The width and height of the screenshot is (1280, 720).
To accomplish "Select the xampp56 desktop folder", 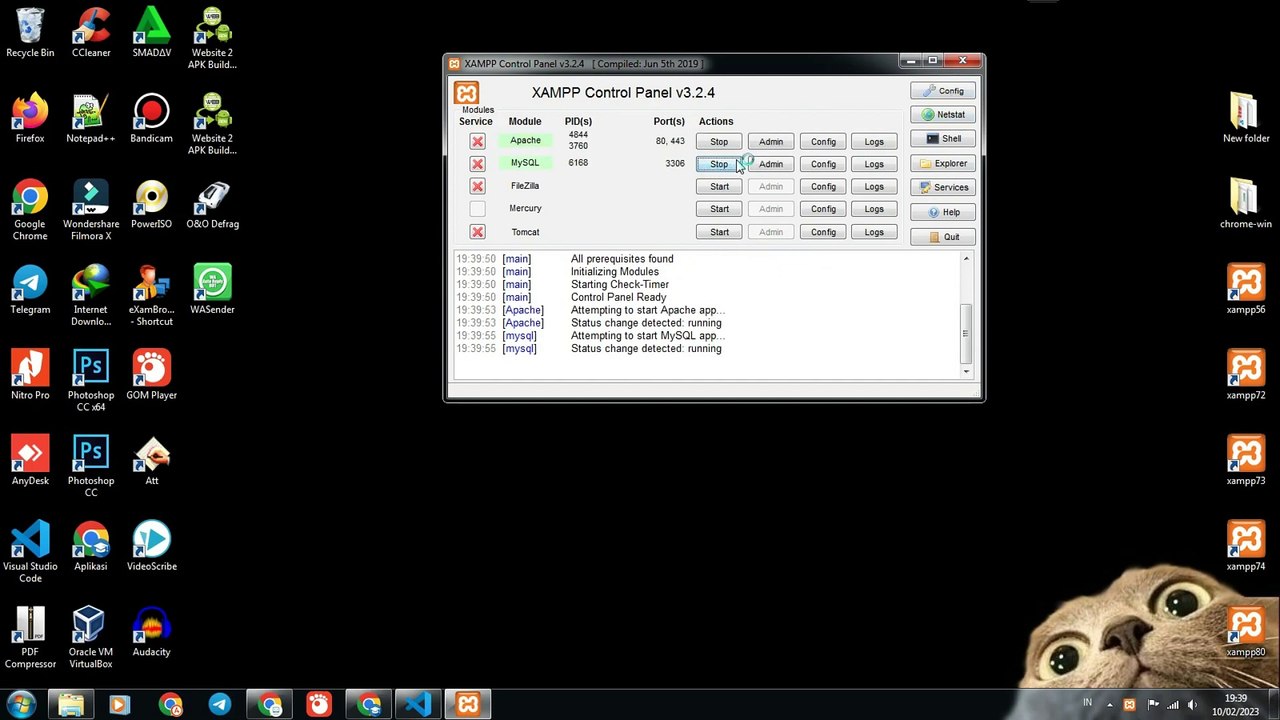I will tap(1246, 291).
